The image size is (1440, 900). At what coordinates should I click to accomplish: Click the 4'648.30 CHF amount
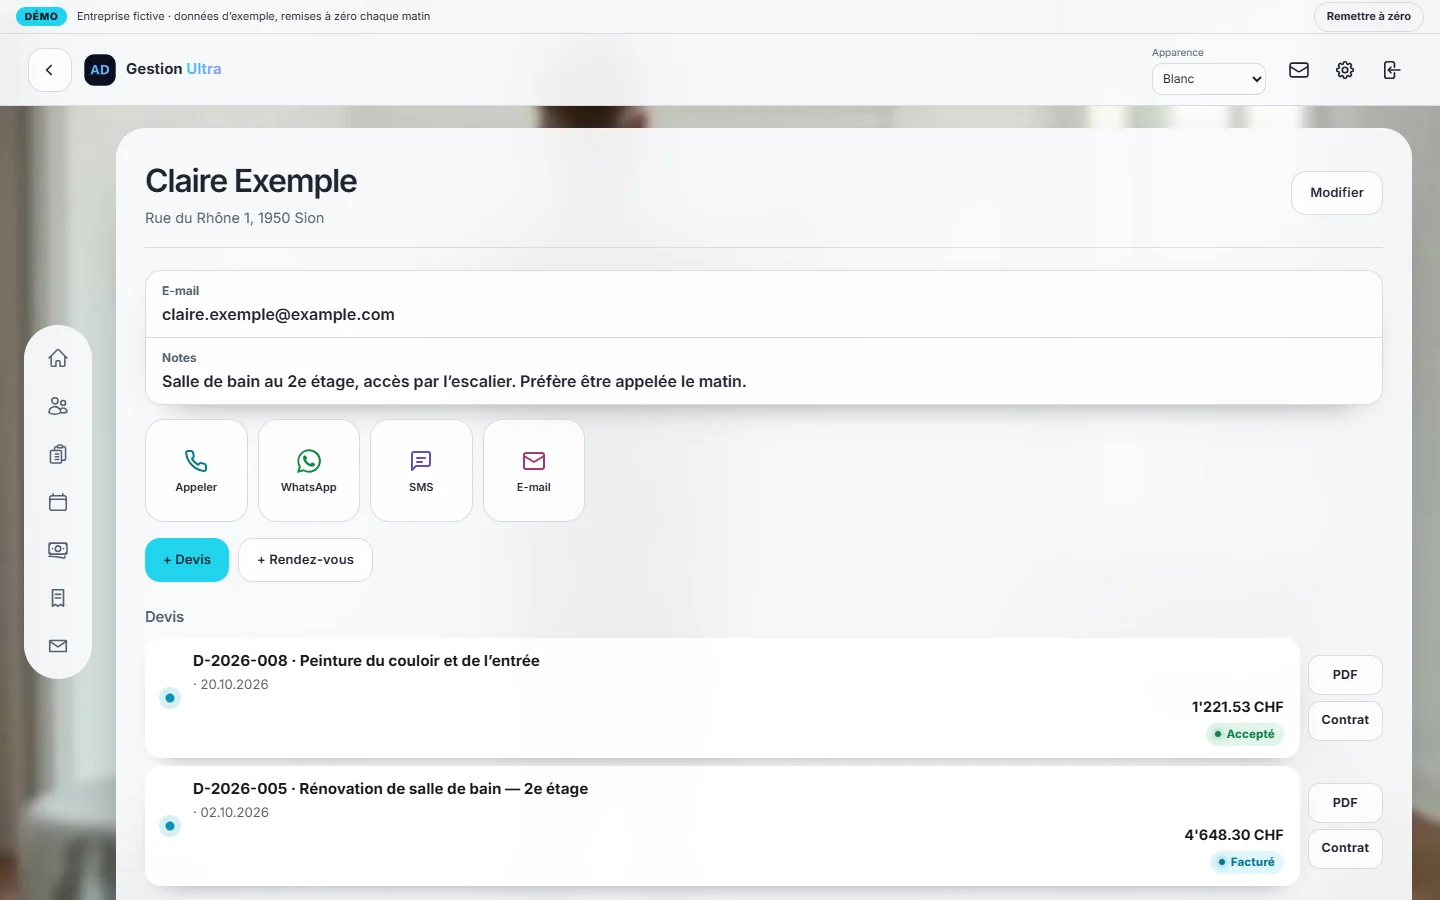[1234, 835]
